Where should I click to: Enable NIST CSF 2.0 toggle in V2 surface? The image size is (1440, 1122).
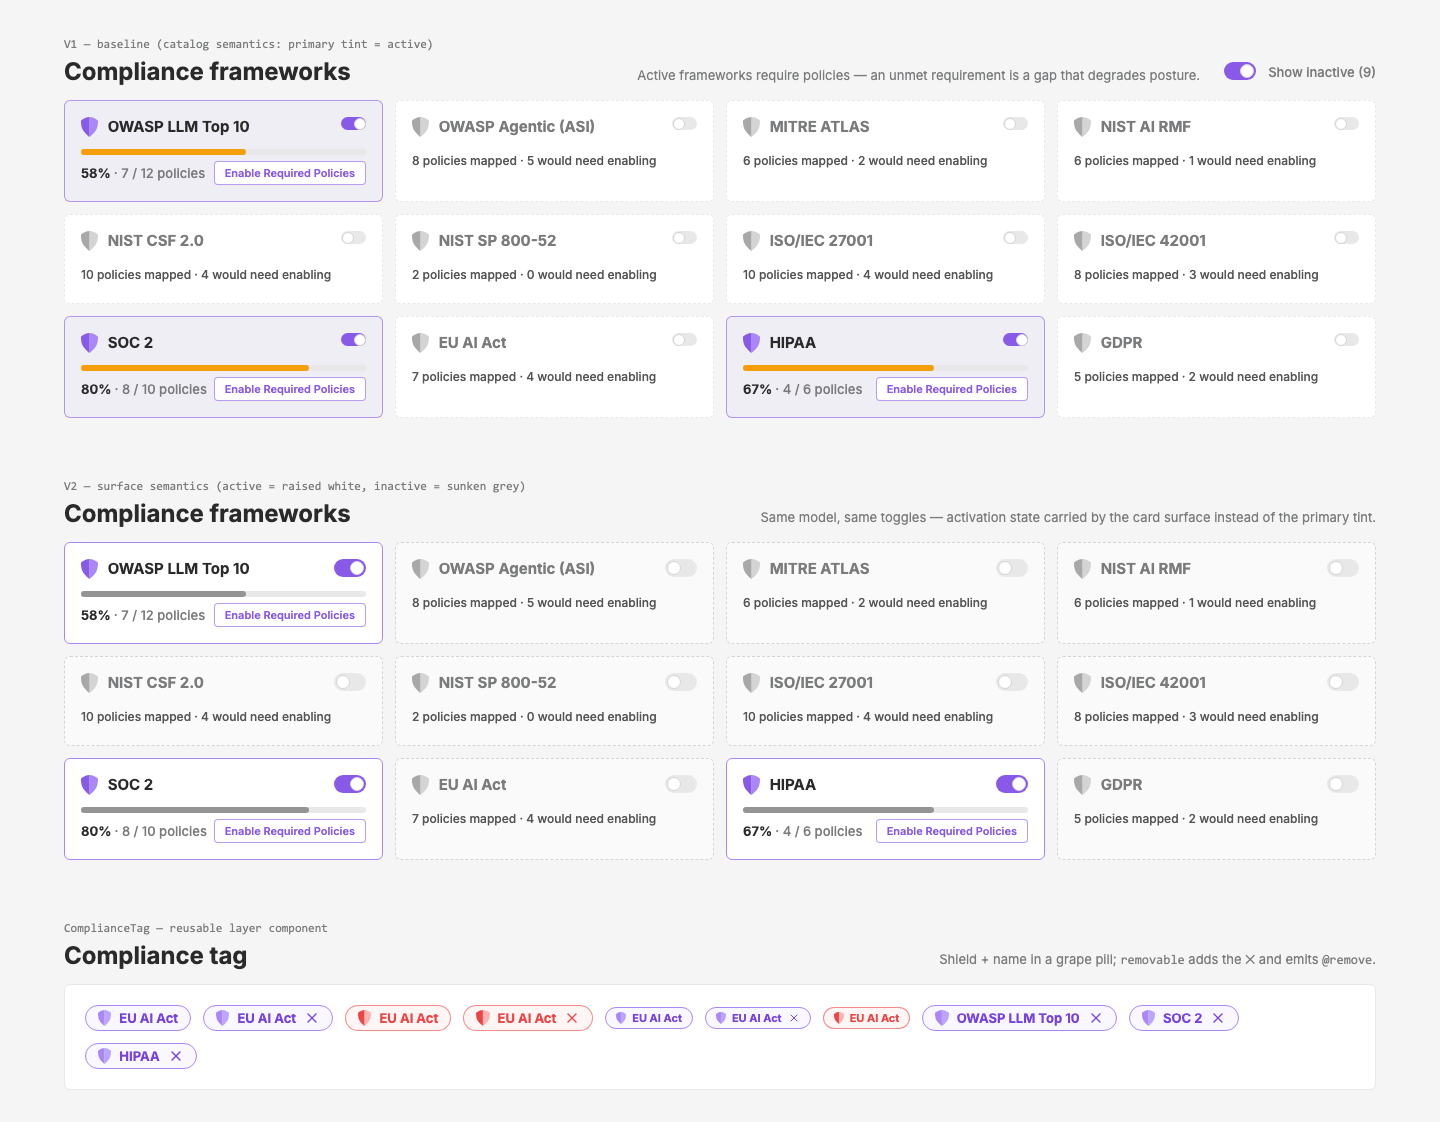coord(350,682)
